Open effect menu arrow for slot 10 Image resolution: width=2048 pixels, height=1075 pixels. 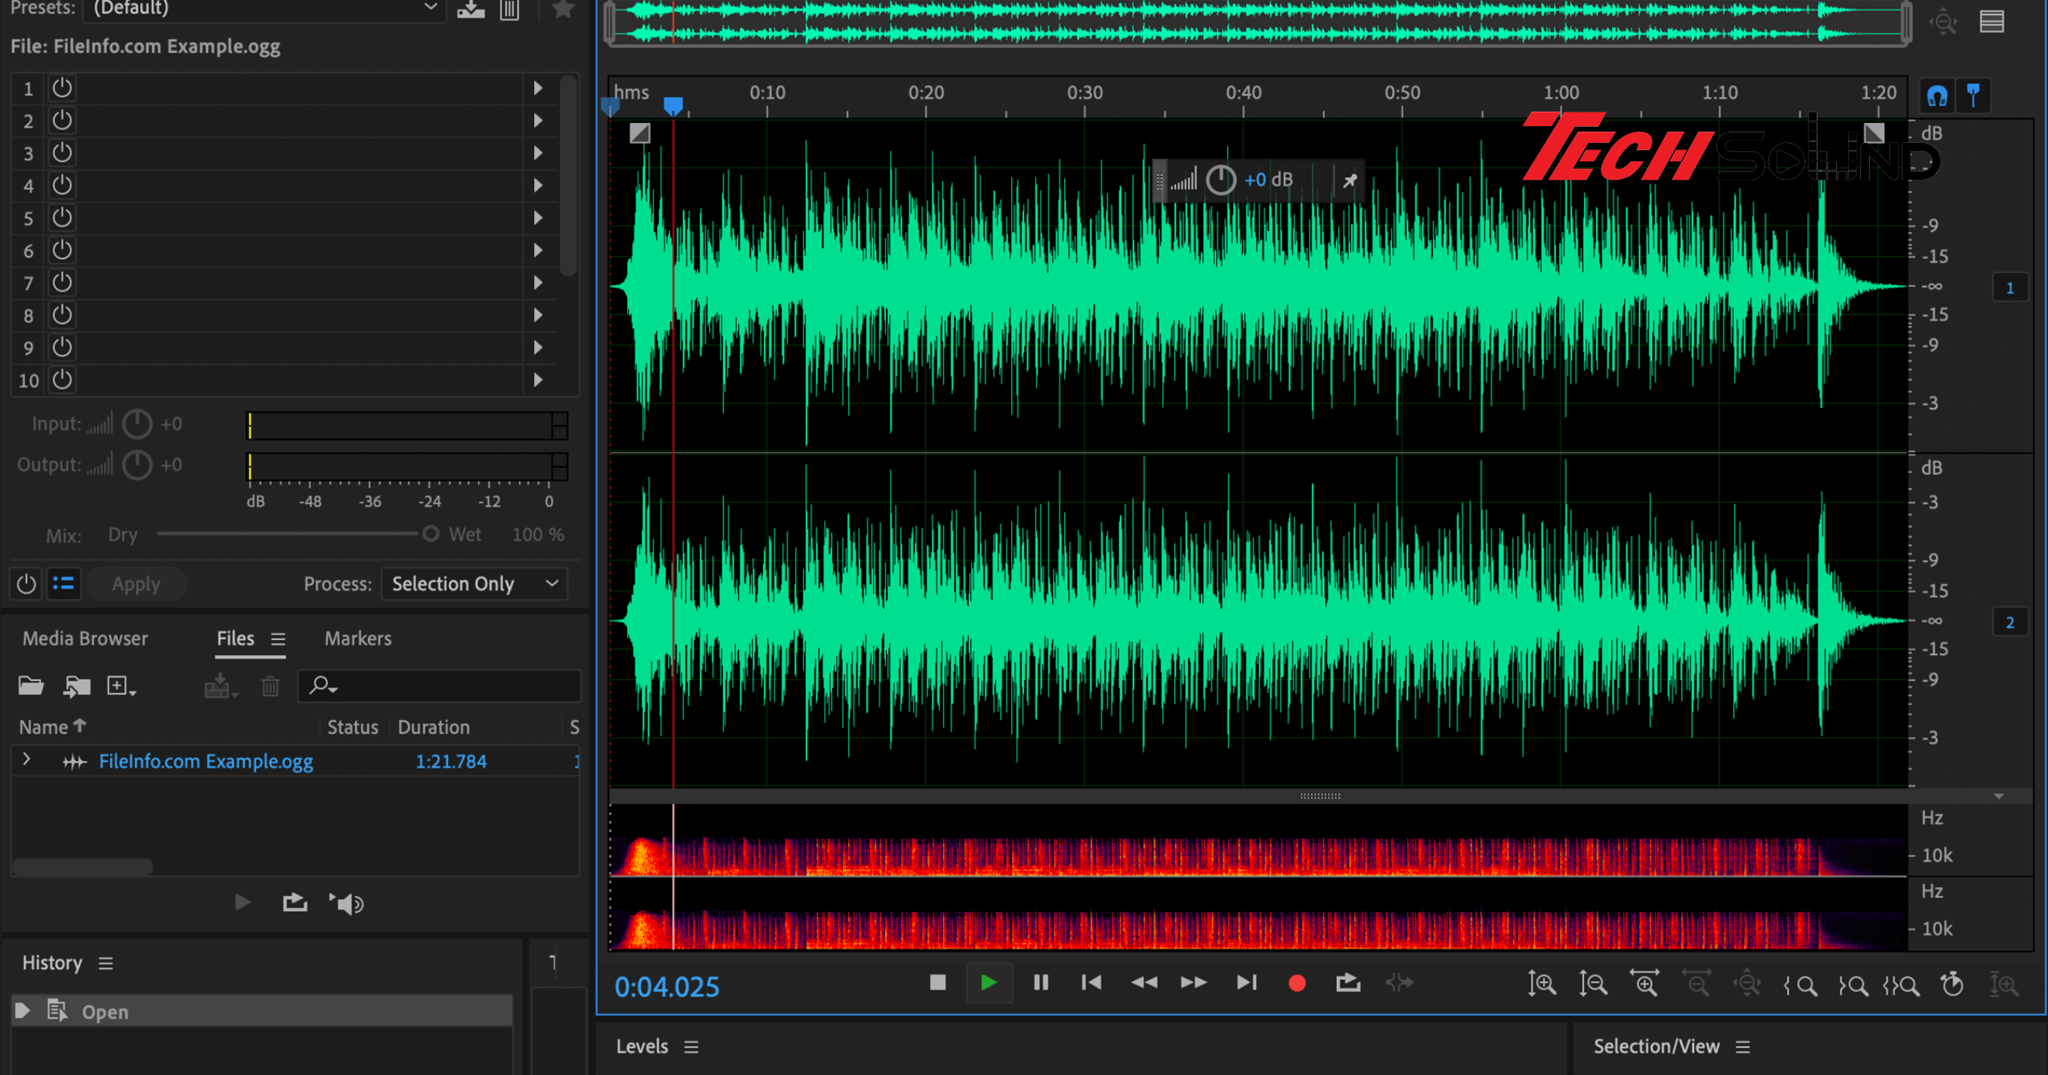tap(538, 380)
